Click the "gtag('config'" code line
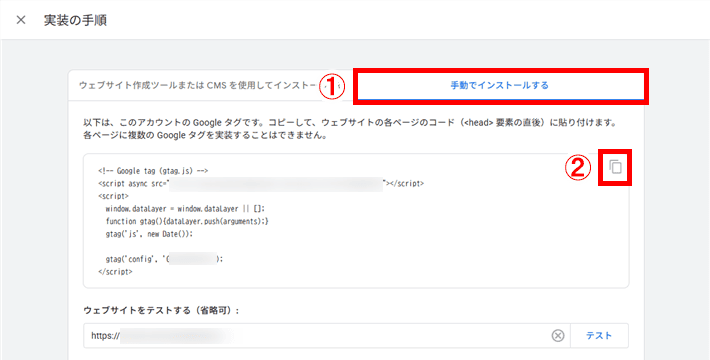Screen dimensions: 710x360 click(164, 259)
